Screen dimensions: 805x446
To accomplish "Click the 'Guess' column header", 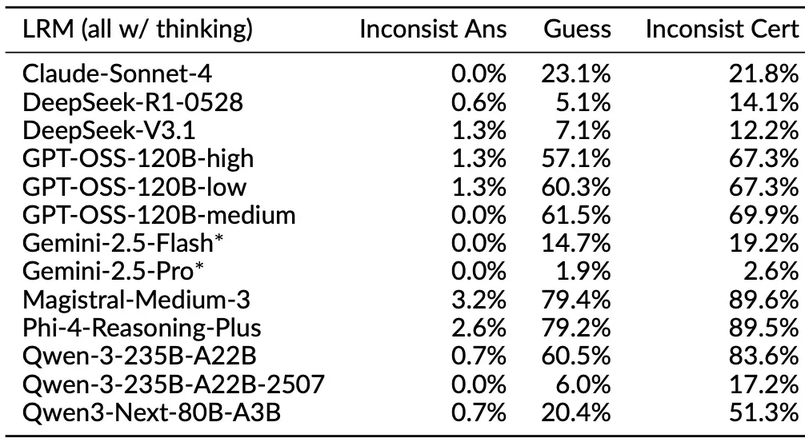I will pos(577,30).
